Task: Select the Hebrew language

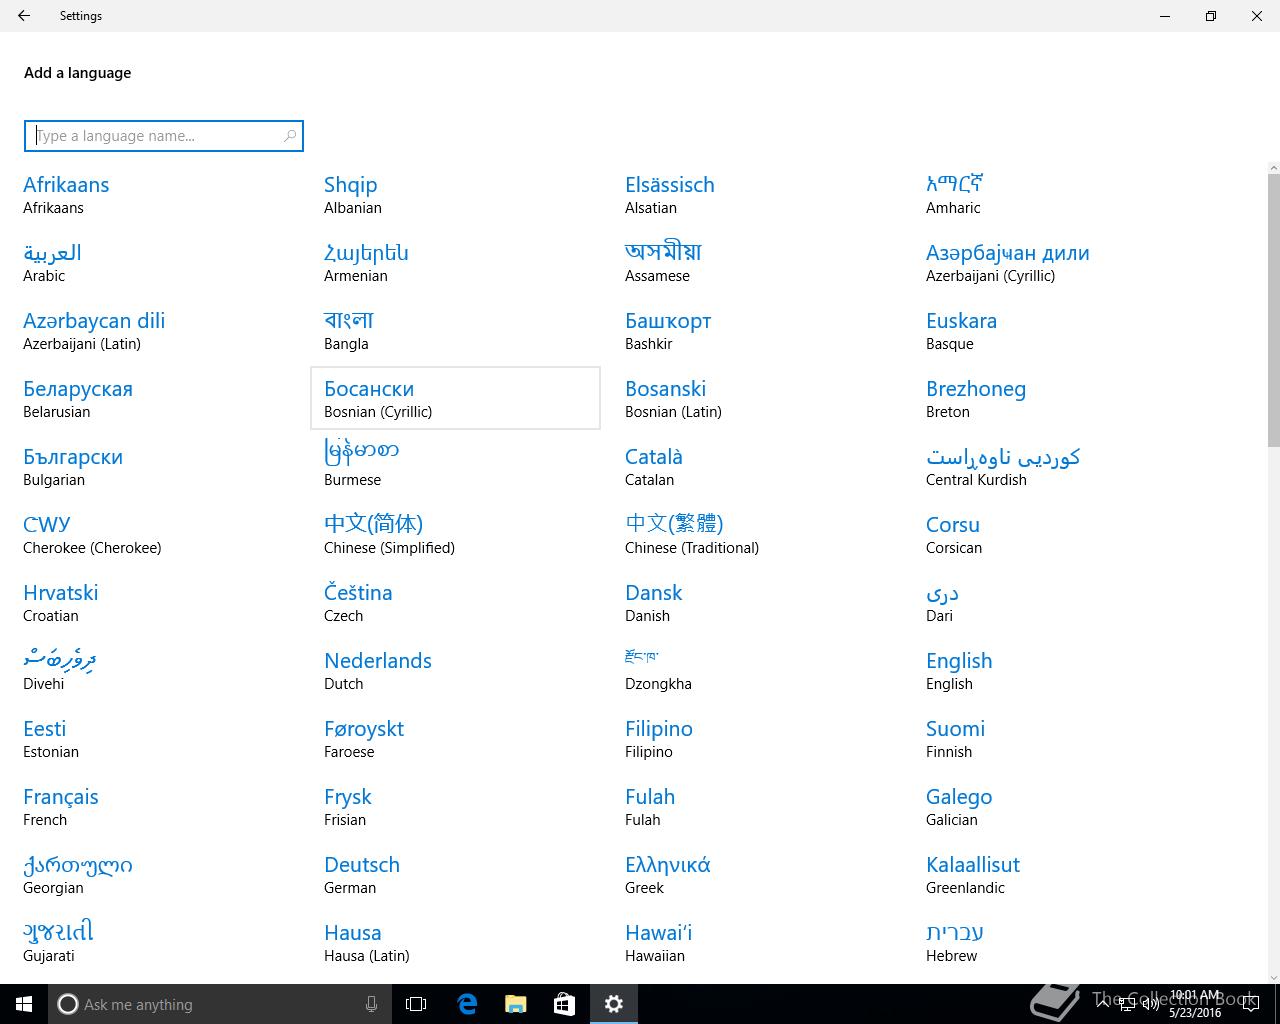Action: tap(1057, 942)
